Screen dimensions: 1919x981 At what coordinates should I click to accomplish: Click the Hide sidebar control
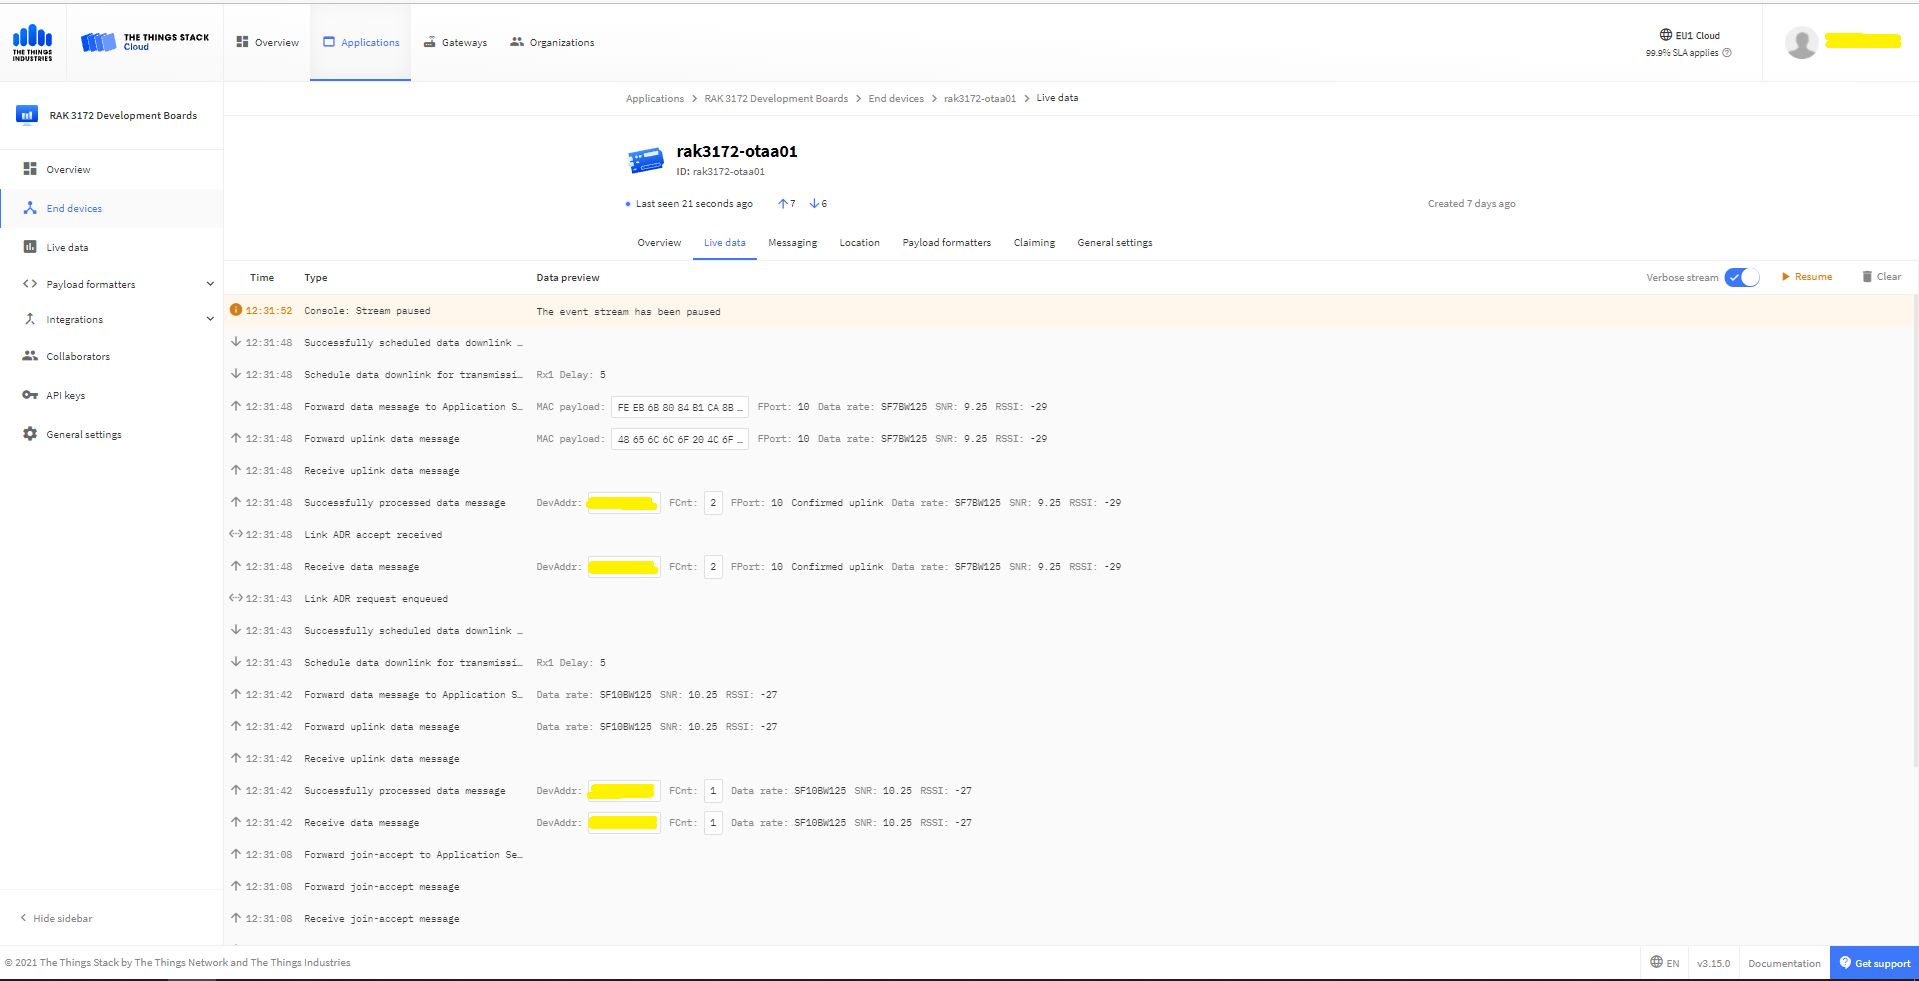[x=56, y=918]
